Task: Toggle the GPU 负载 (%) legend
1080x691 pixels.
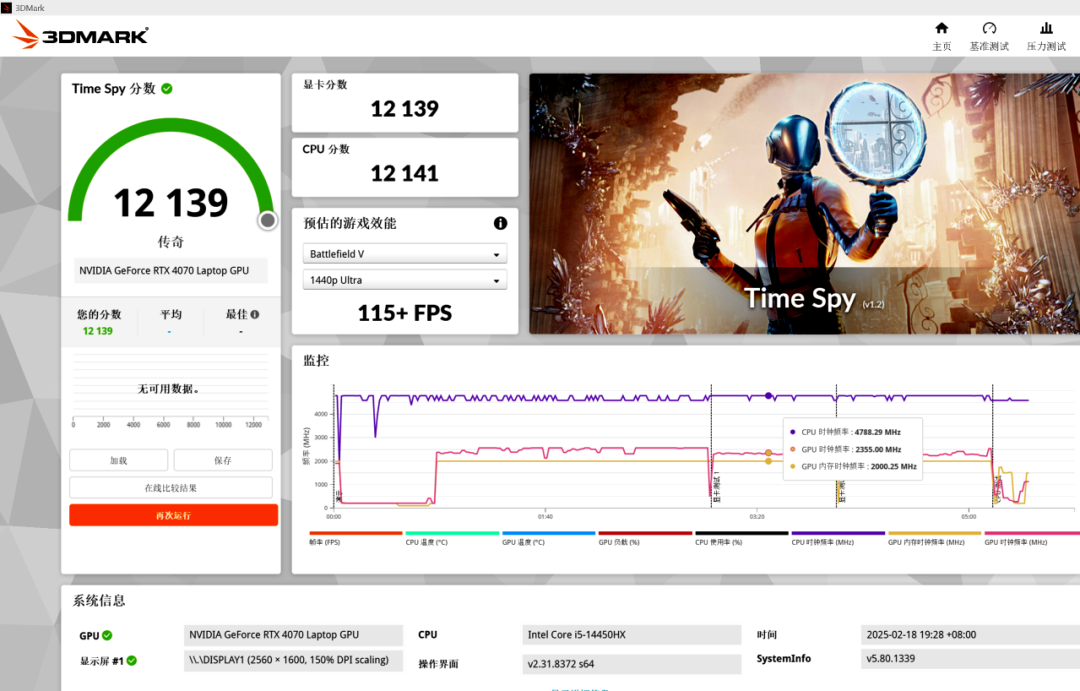Action: tap(645, 538)
